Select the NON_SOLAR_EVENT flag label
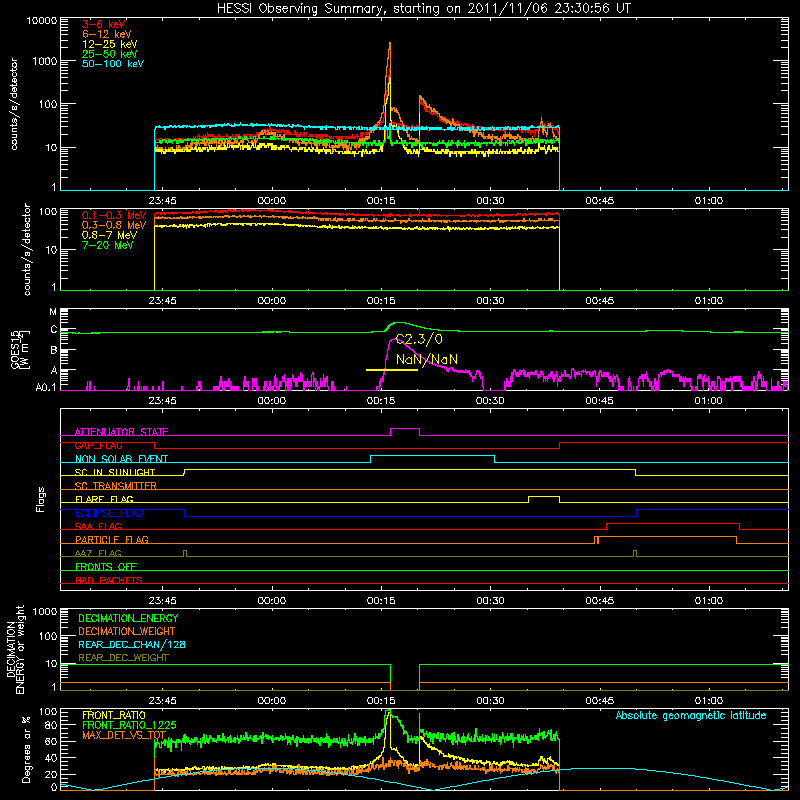Viewport: 800px width, 800px height. 121,459
